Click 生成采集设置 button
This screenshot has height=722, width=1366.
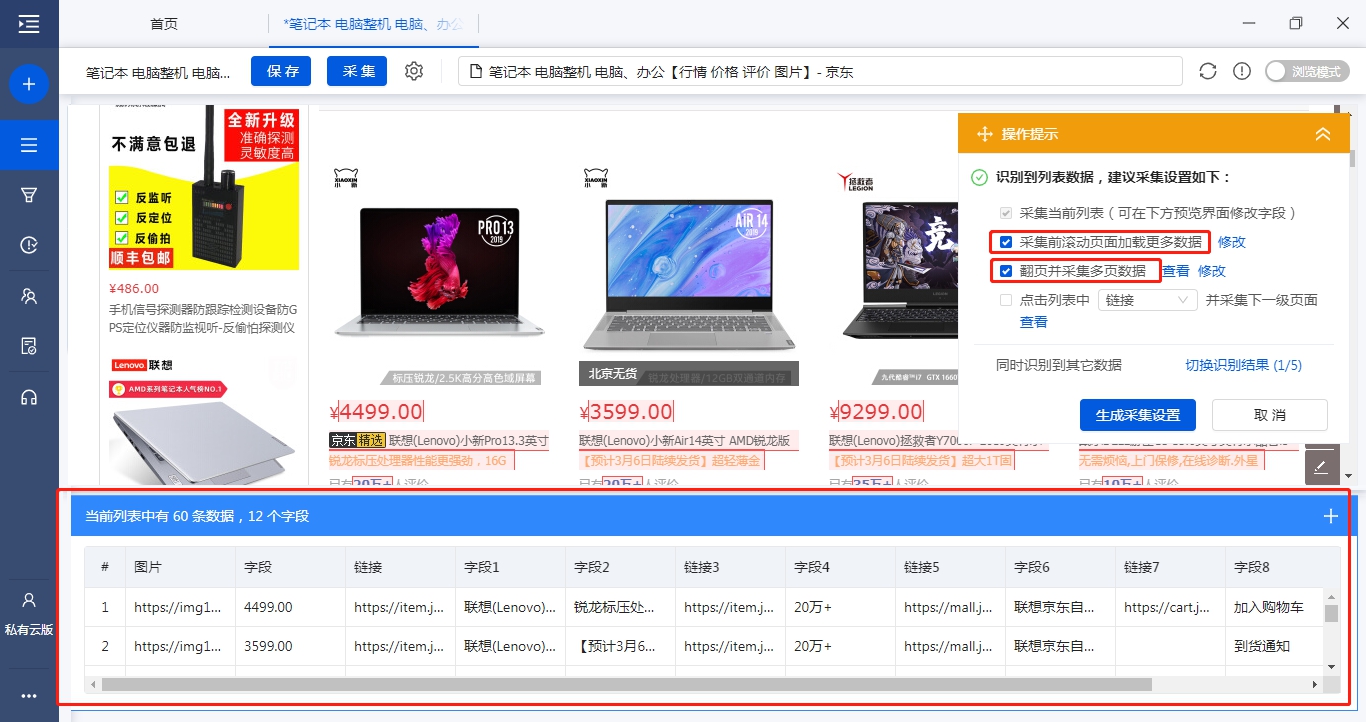(x=1138, y=415)
